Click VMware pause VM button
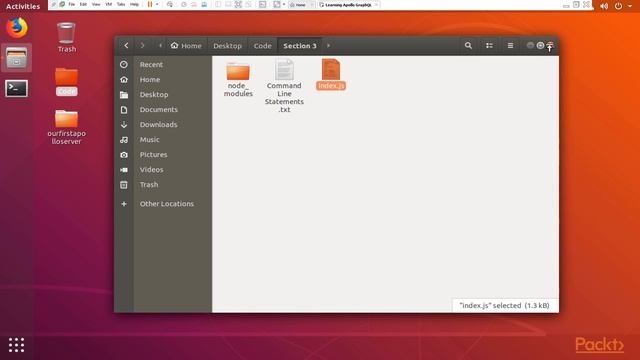The height and width of the screenshot is (360, 640). (150, 4)
